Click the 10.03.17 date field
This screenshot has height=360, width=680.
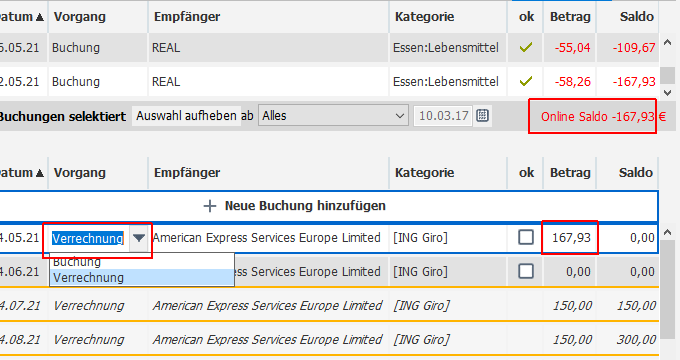tap(443, 116)
